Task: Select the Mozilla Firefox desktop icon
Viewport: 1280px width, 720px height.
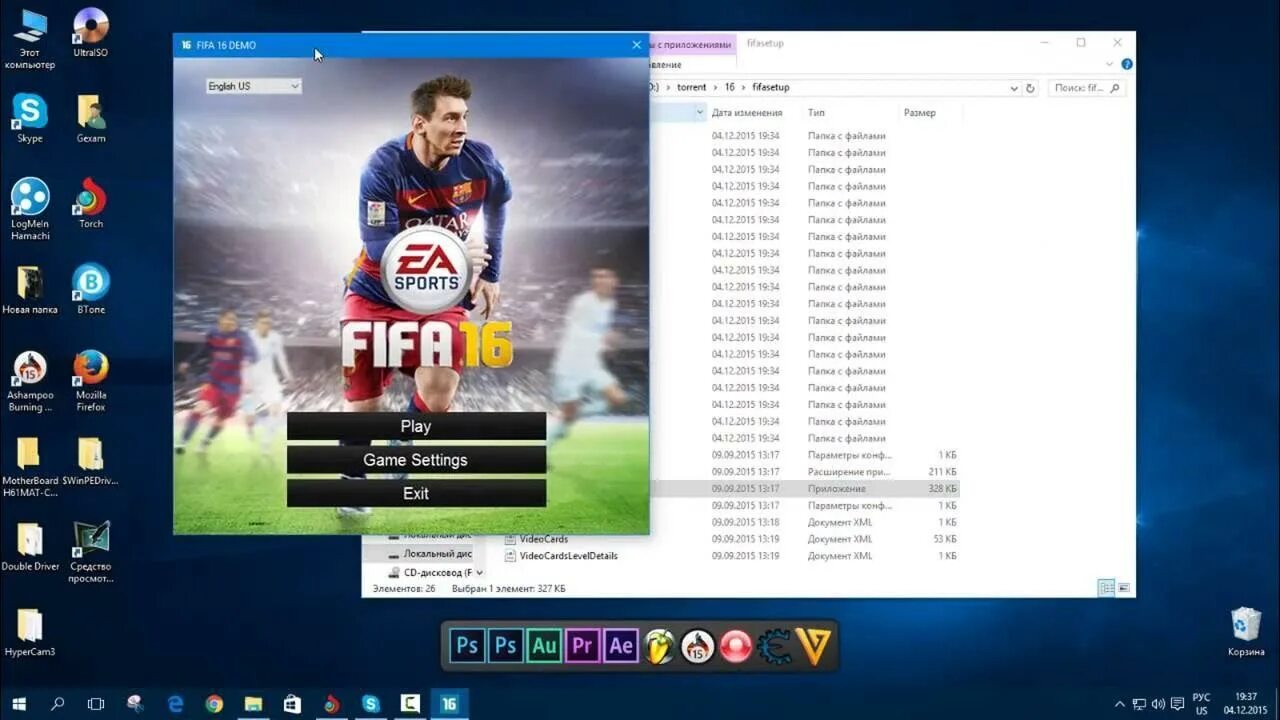Action: point(91,381)
